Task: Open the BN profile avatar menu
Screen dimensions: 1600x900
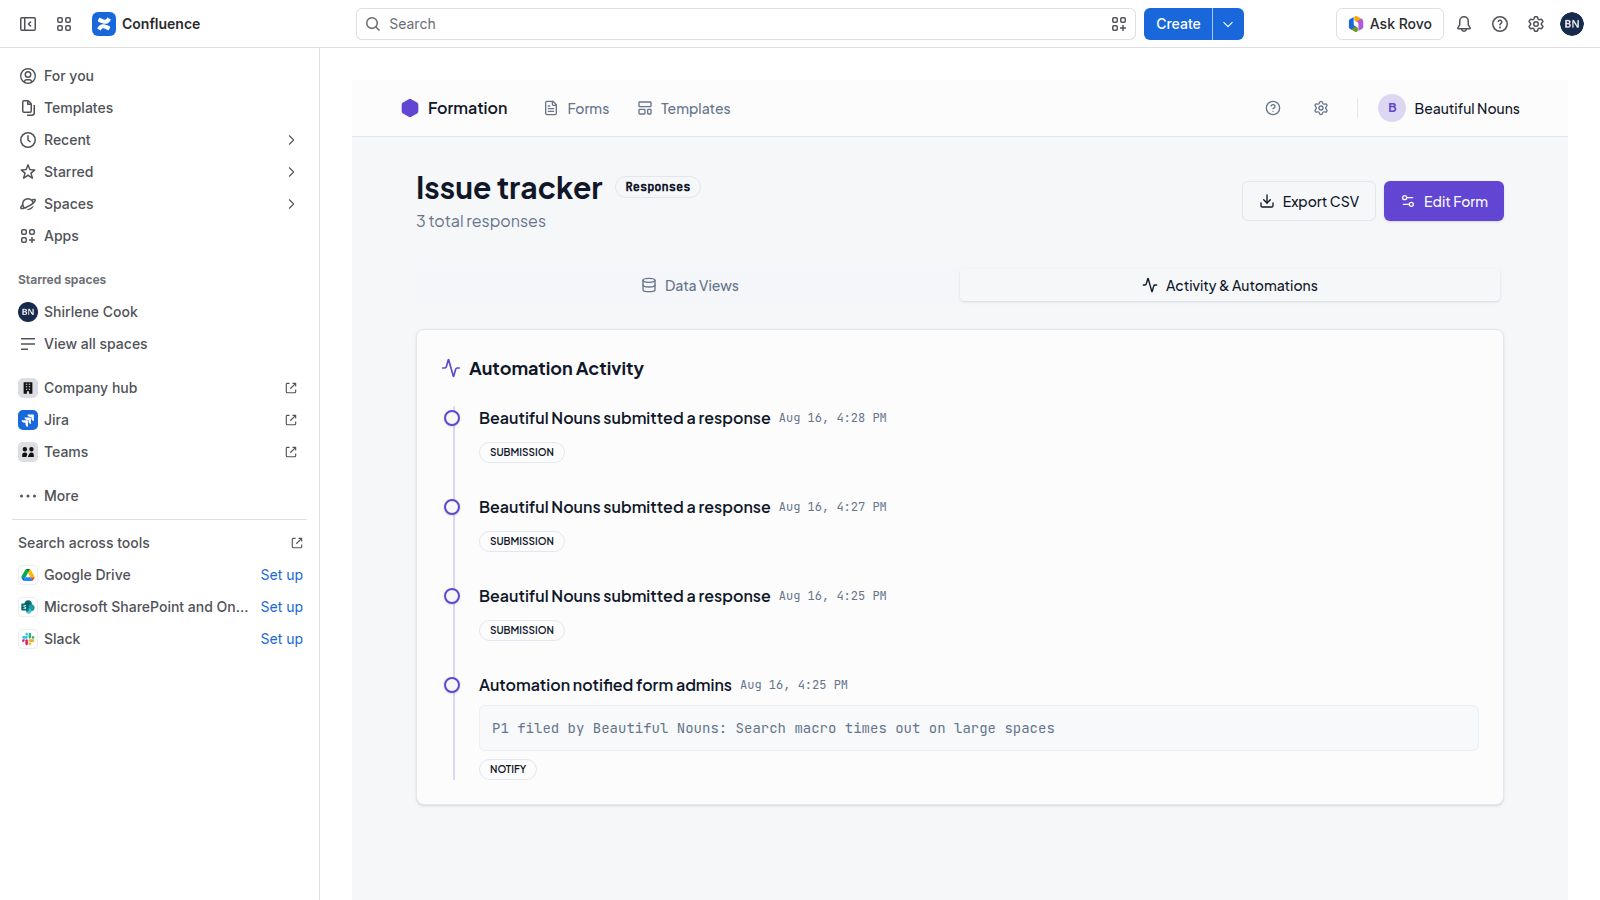Action: 1572,24
